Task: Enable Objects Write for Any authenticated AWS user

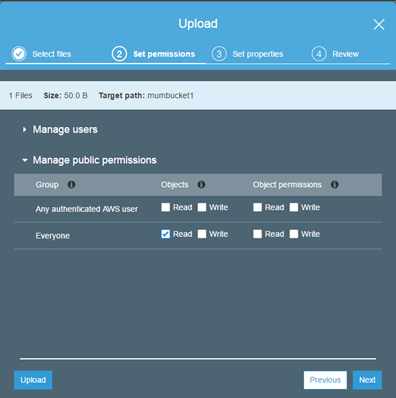Action: click(x=202, y=207)
